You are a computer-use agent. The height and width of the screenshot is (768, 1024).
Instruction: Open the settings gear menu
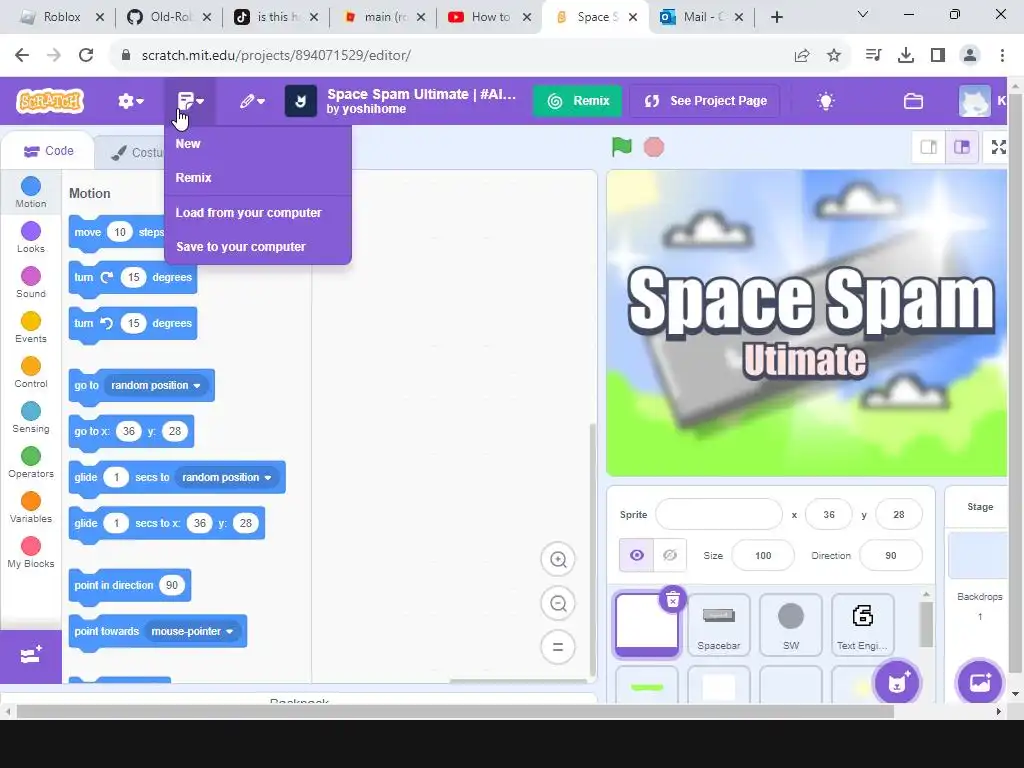(x=130, y=101)
